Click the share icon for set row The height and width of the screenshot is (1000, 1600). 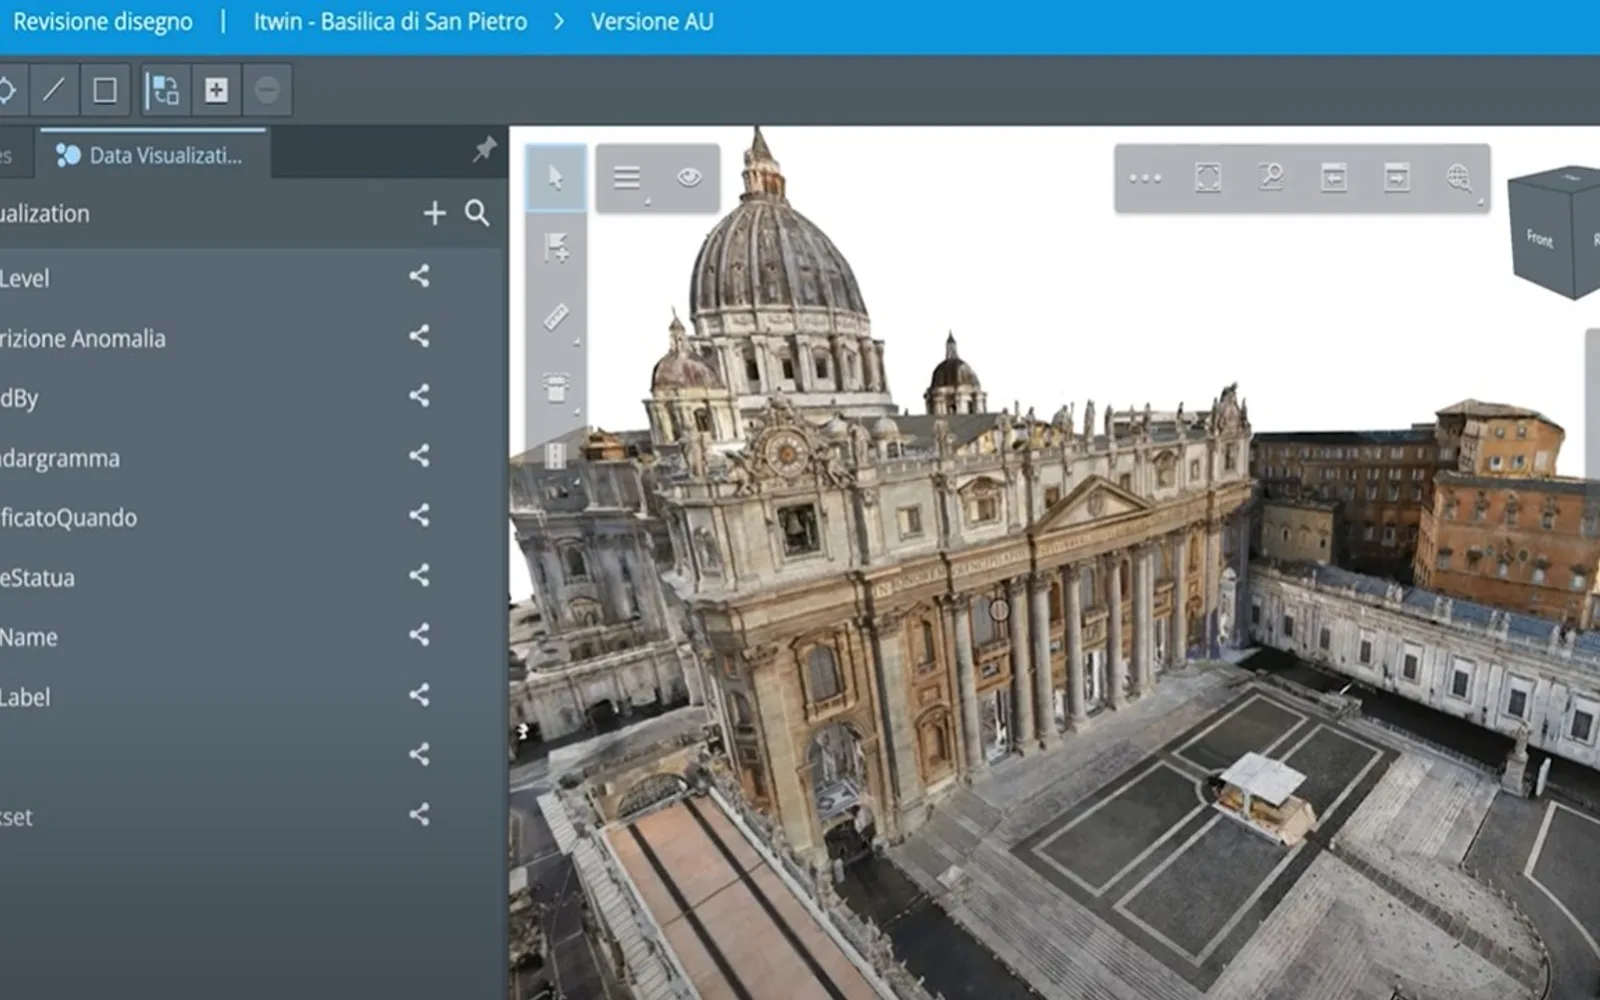pos(419,815)
